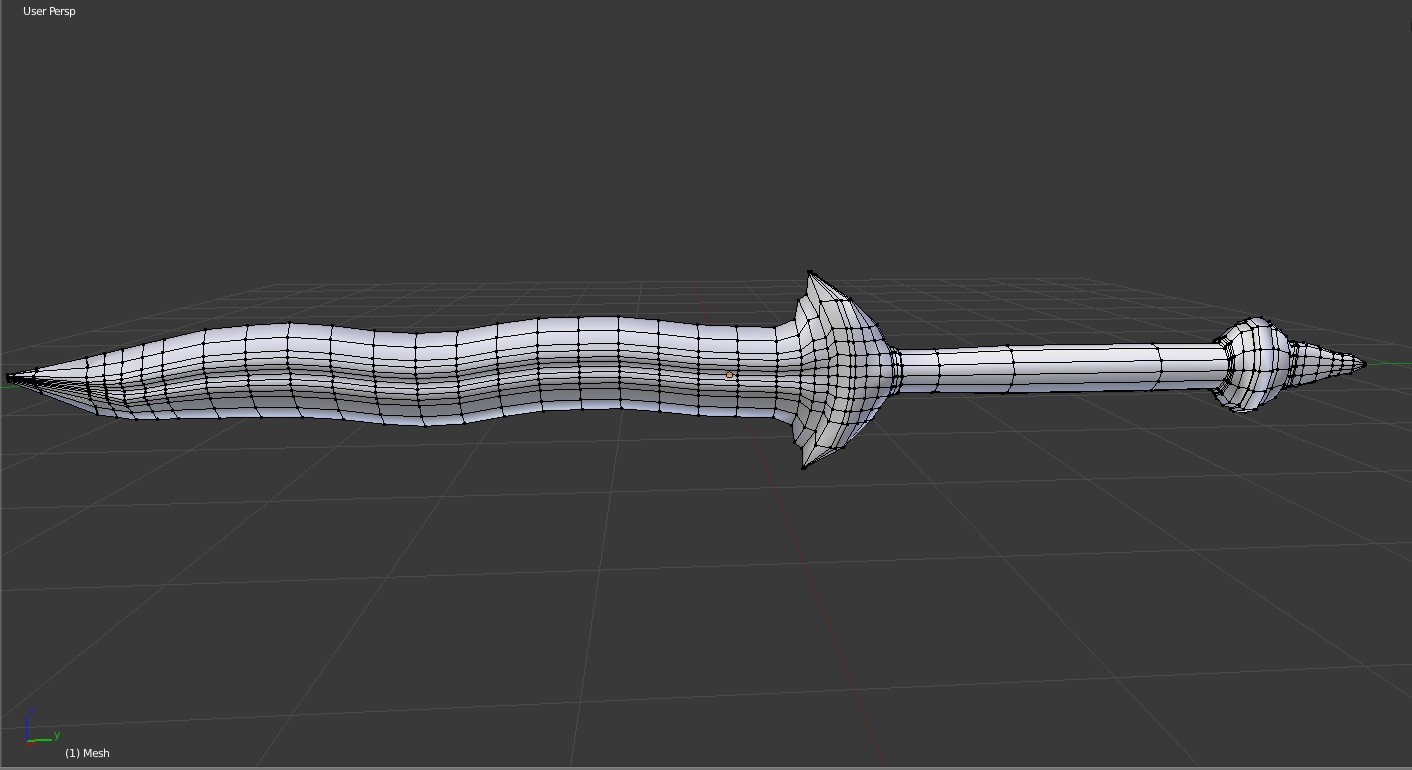Click the middle of the sword handle
1412x770 pixels.
pos(1060,367)
